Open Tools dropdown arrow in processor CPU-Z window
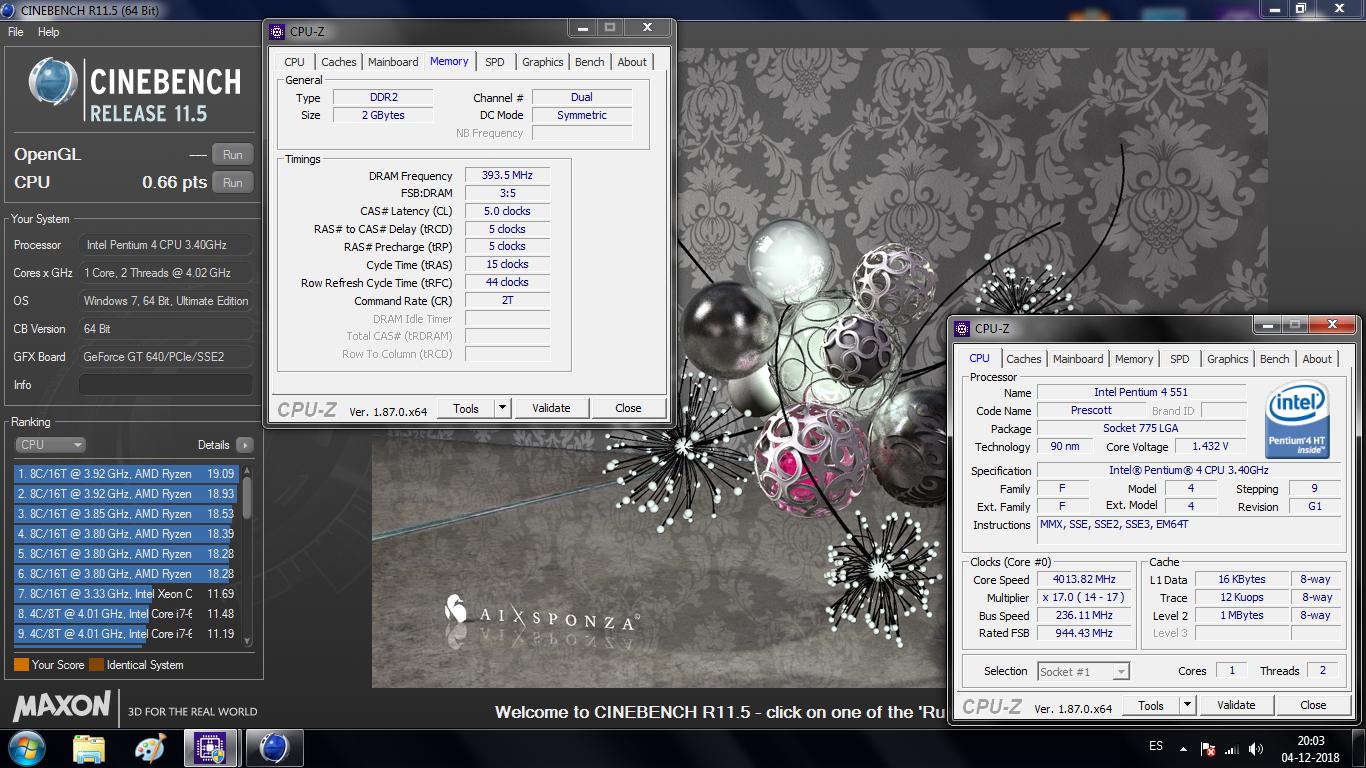1366x768 pixels. point(1188,705)
